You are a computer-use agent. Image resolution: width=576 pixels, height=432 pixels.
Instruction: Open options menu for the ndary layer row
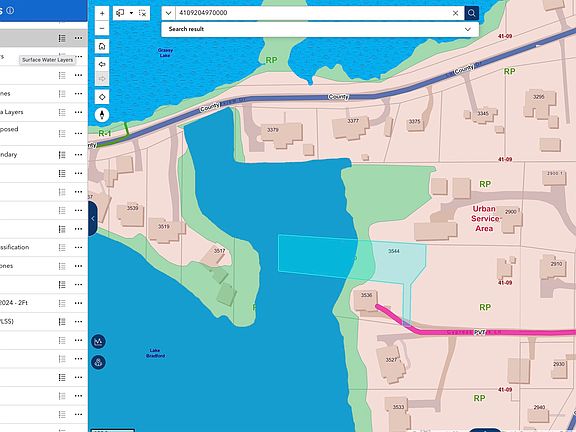(78, 155)
